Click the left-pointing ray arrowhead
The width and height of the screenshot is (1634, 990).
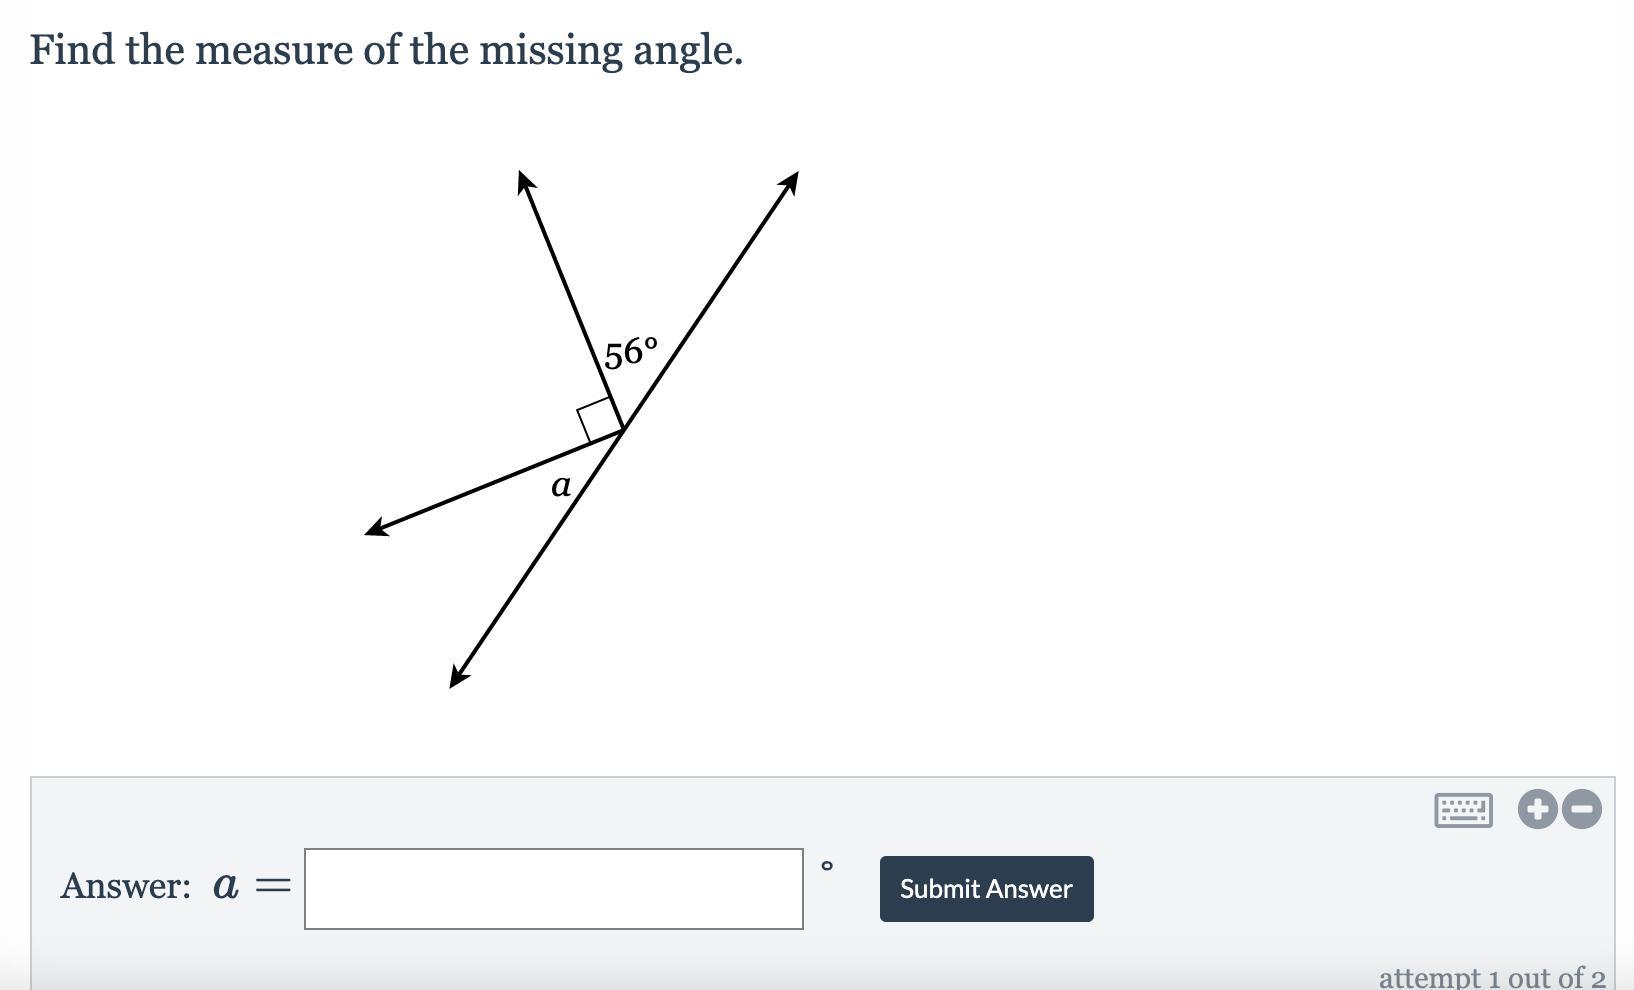click(x=377, y=526)
